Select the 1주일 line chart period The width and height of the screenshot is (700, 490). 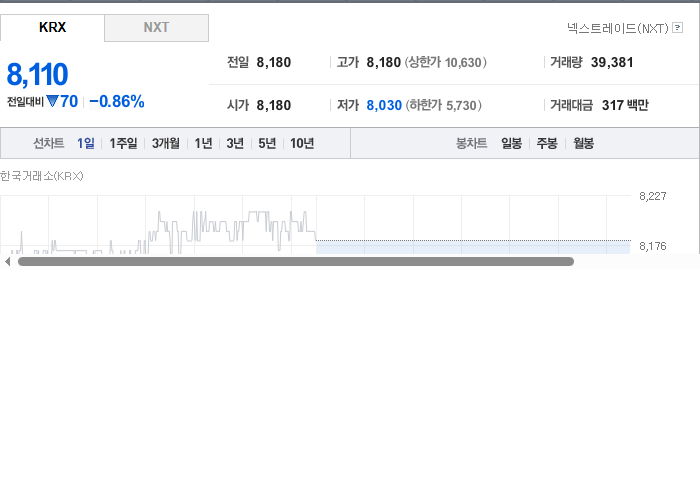[x=123, y=143]
